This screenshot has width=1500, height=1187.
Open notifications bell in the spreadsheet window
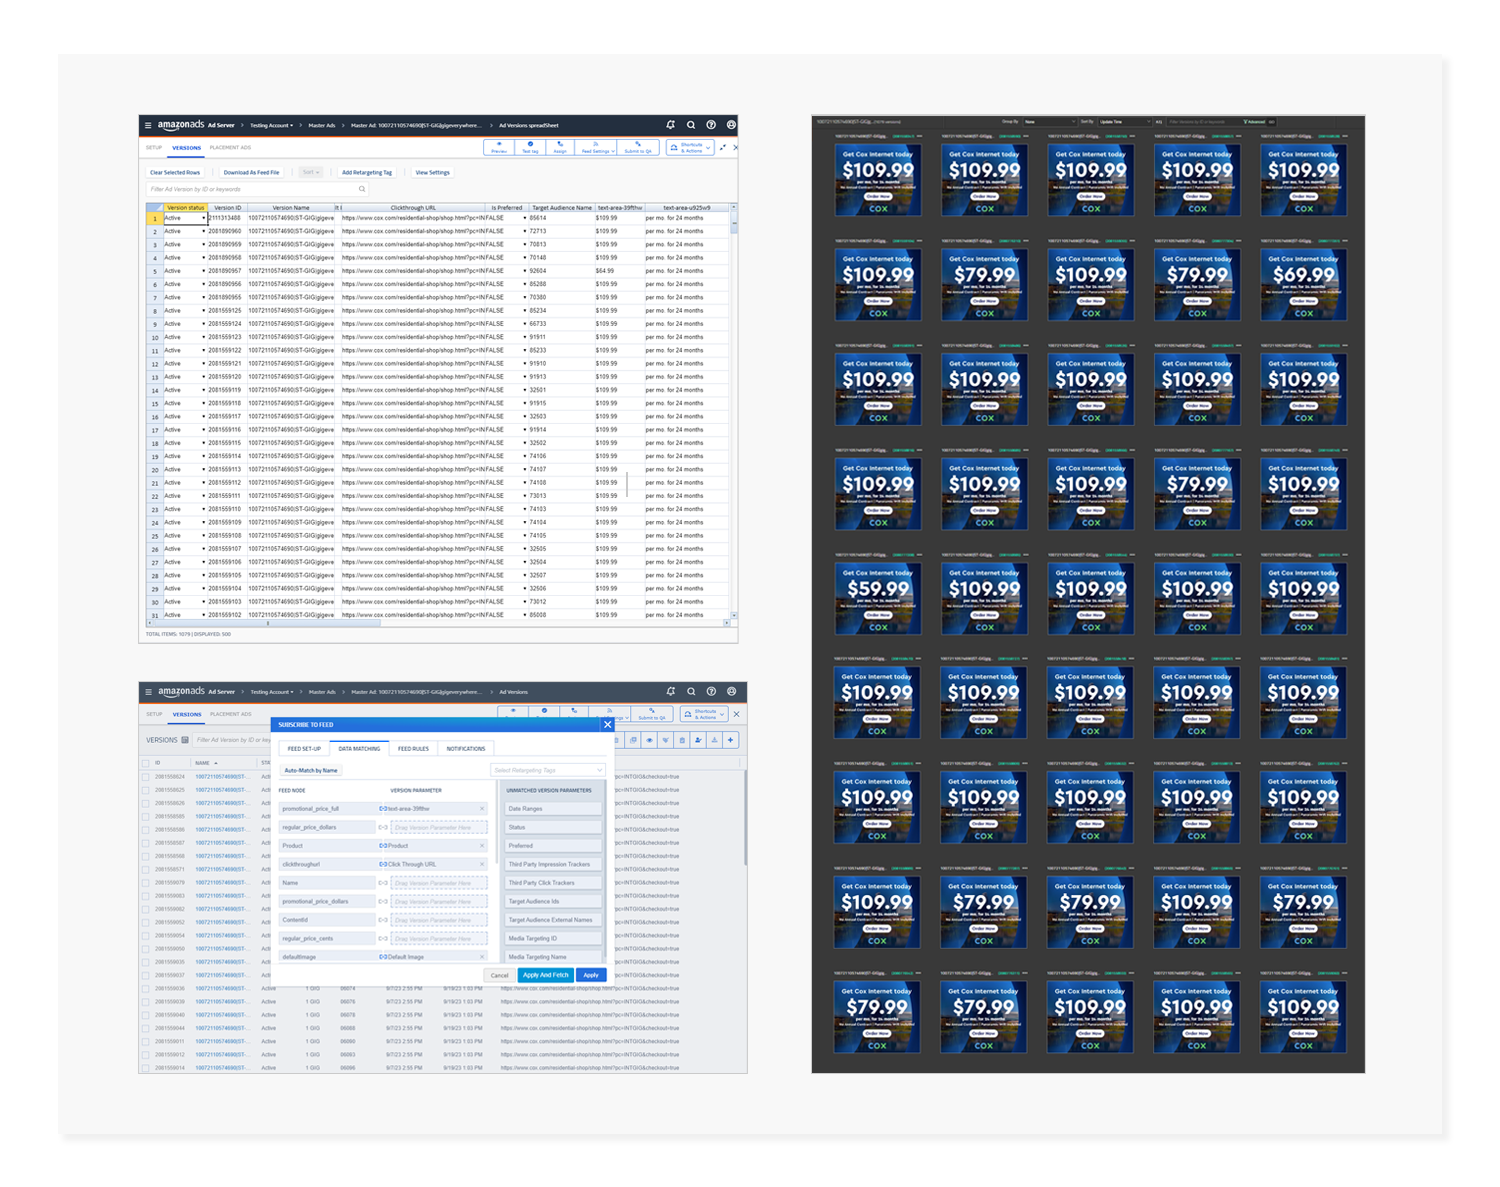pos(671,125)
